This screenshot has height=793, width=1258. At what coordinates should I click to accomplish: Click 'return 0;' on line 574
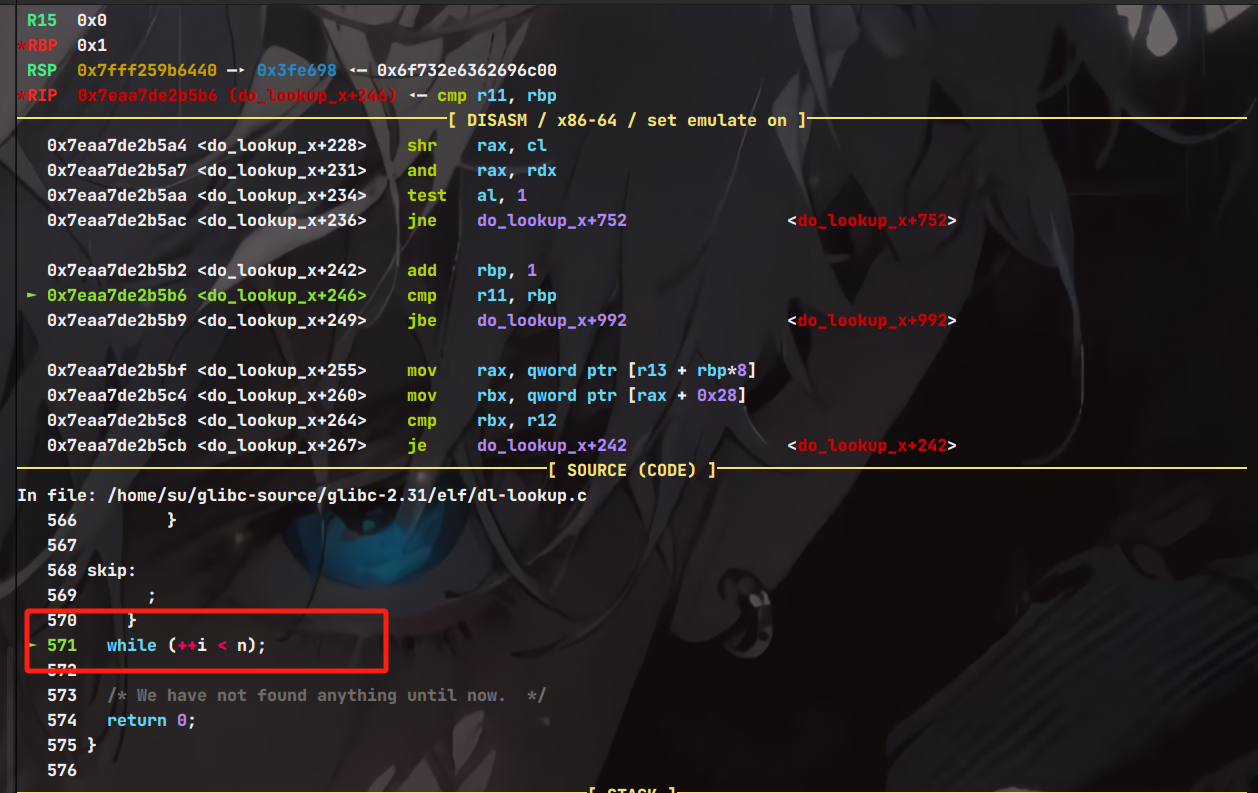click(x=152, y=720)
